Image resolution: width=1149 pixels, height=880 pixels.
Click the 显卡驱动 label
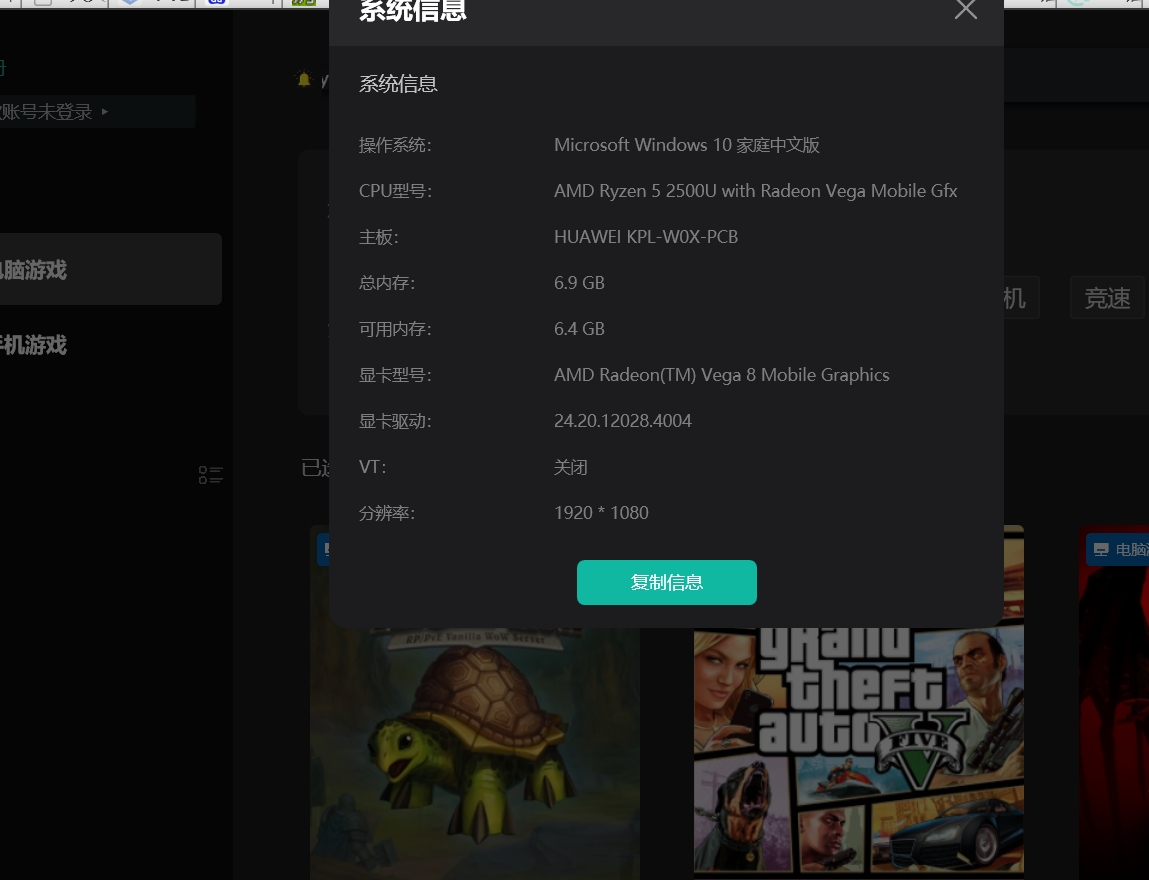tap(395, 421)
